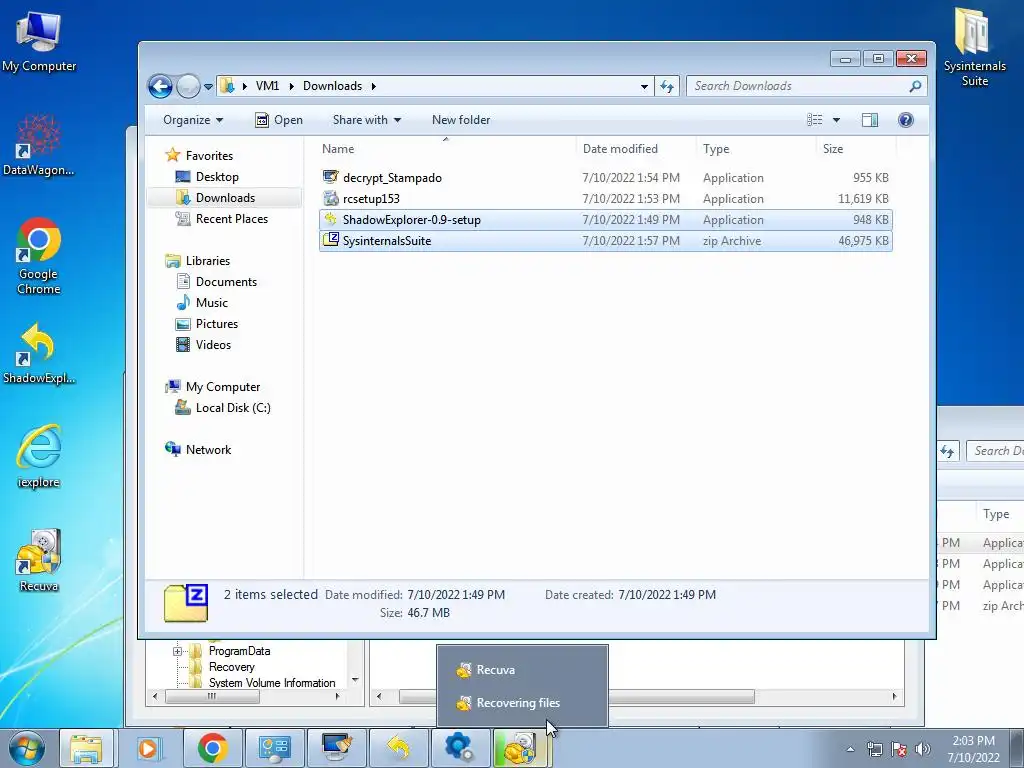Click the VM1 breadcrumb in address bar
1024x768 pixels.
267,86
